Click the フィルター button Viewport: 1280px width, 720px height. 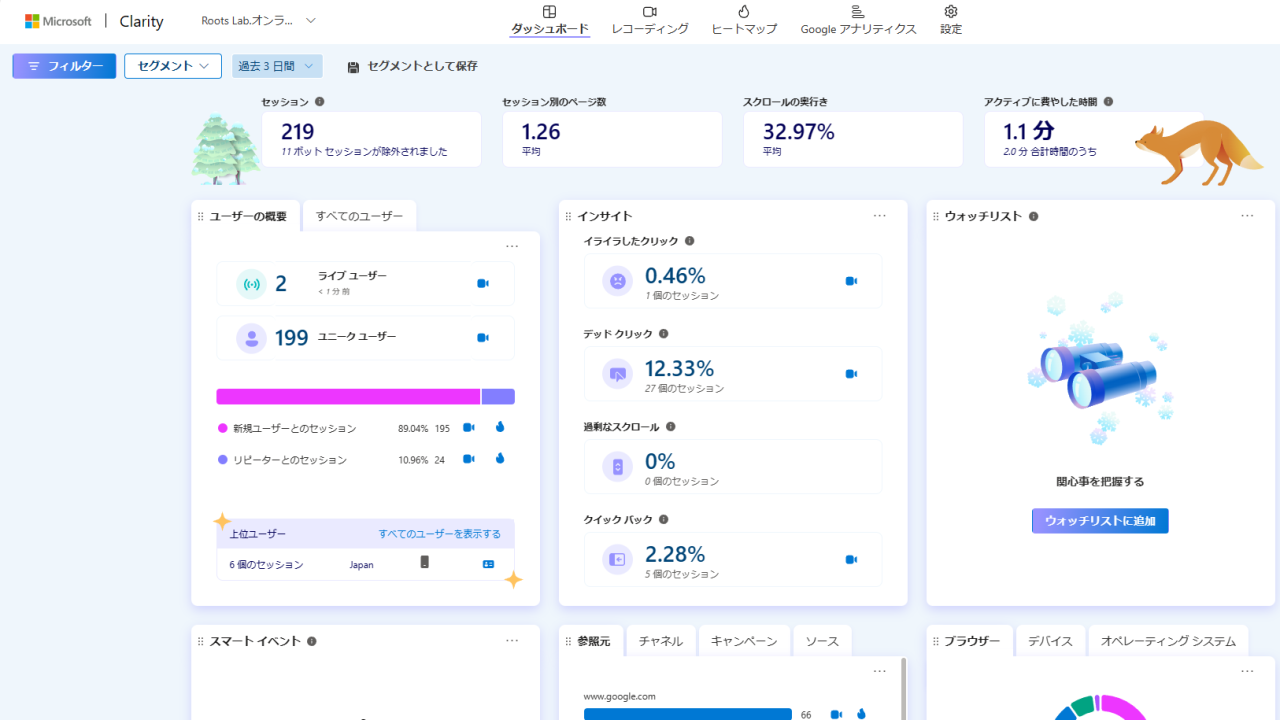tap(64, 66)
